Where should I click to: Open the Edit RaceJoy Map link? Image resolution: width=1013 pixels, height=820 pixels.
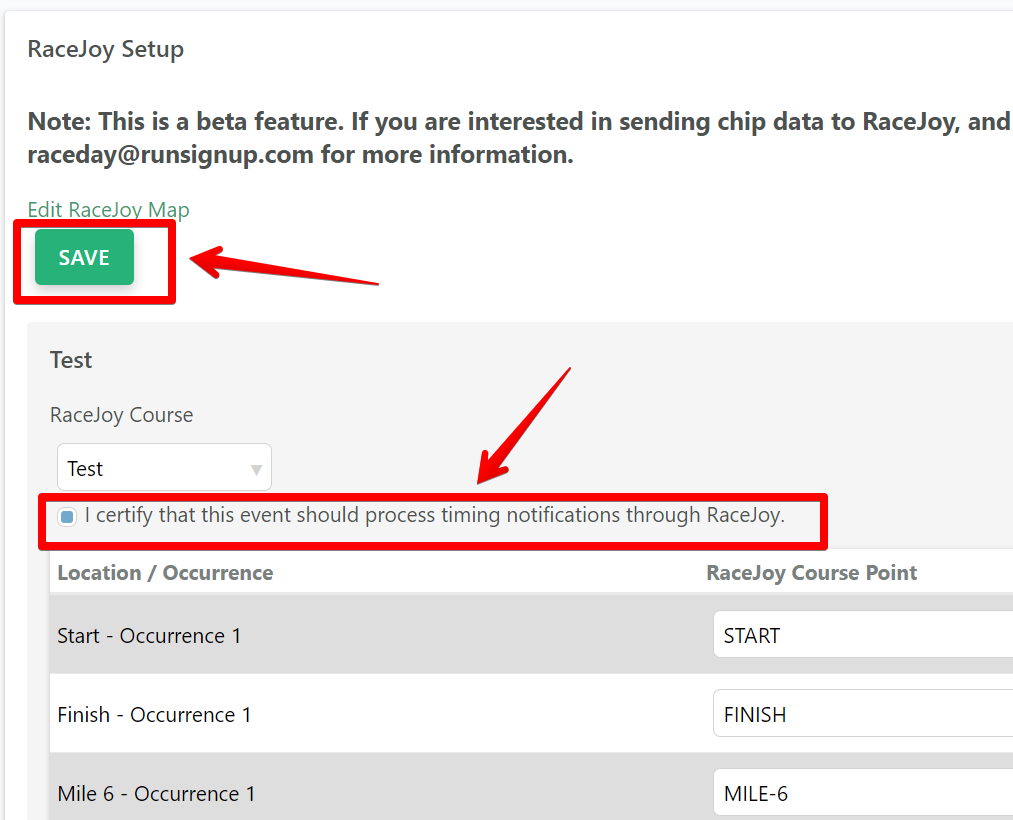point(109,209)
